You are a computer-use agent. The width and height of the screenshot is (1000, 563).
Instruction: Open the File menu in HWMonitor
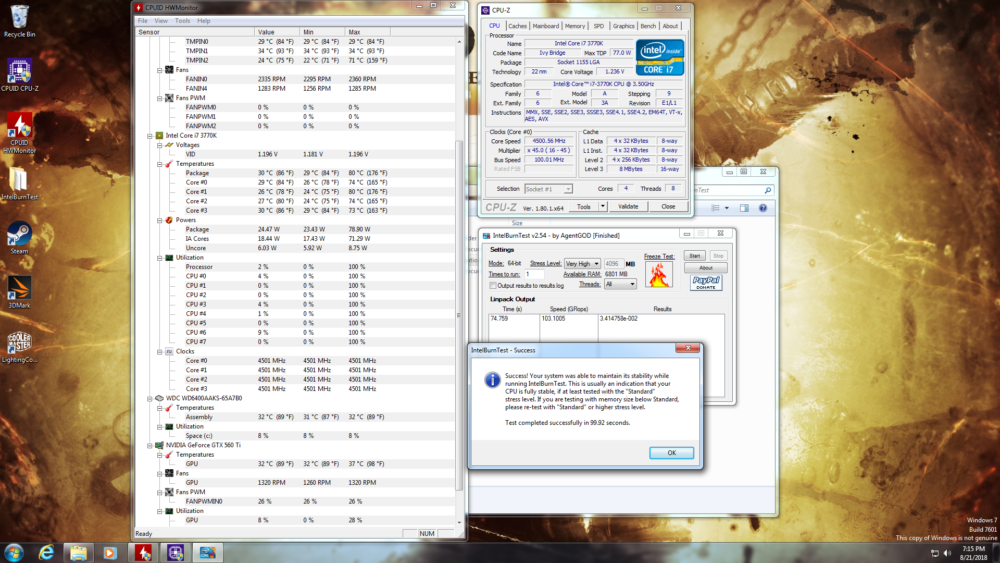tap(142, 21)
